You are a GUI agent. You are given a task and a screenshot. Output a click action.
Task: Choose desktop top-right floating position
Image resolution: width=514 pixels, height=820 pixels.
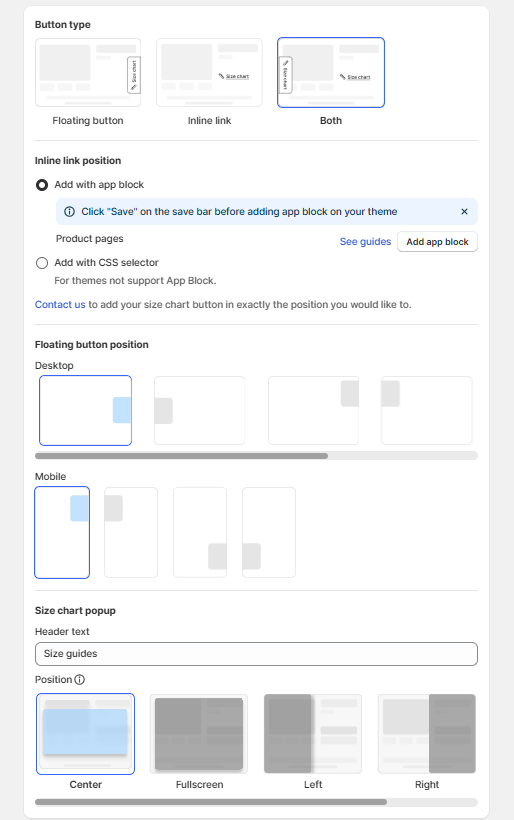(x=313, y=411)
